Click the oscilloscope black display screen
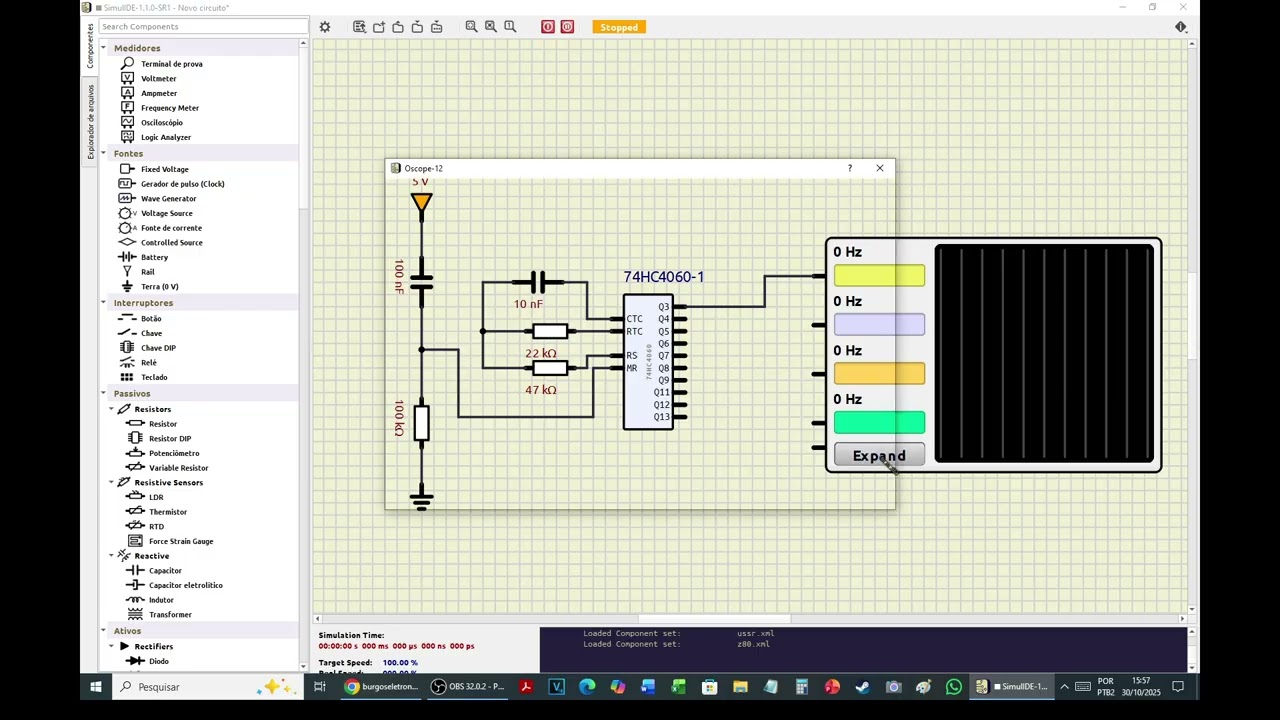 pyautogui.click(x=1044, y=354)
